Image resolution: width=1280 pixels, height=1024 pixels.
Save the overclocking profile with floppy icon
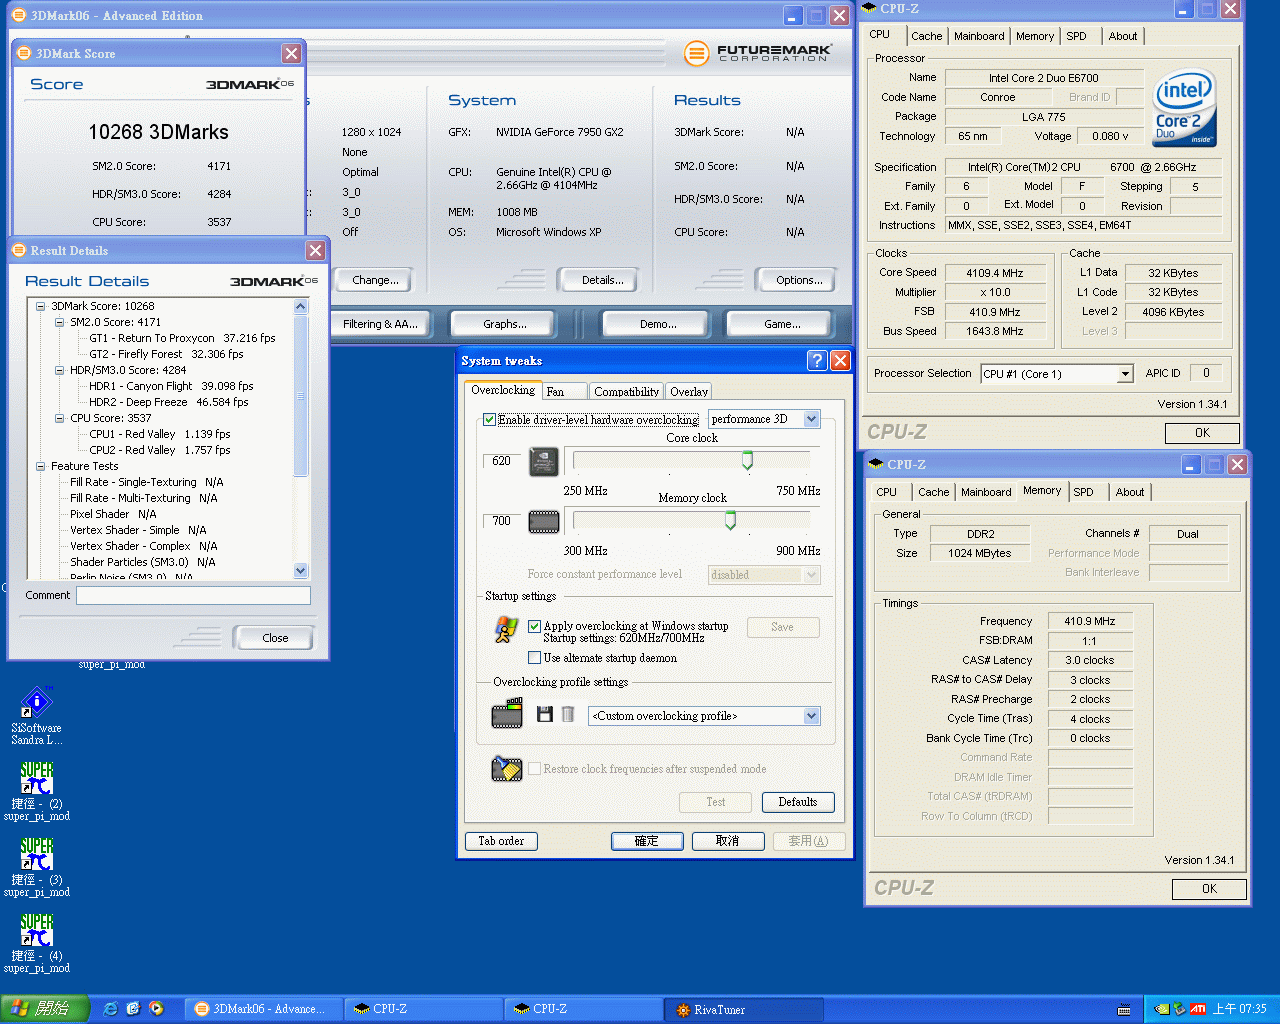tap(545, 714)
